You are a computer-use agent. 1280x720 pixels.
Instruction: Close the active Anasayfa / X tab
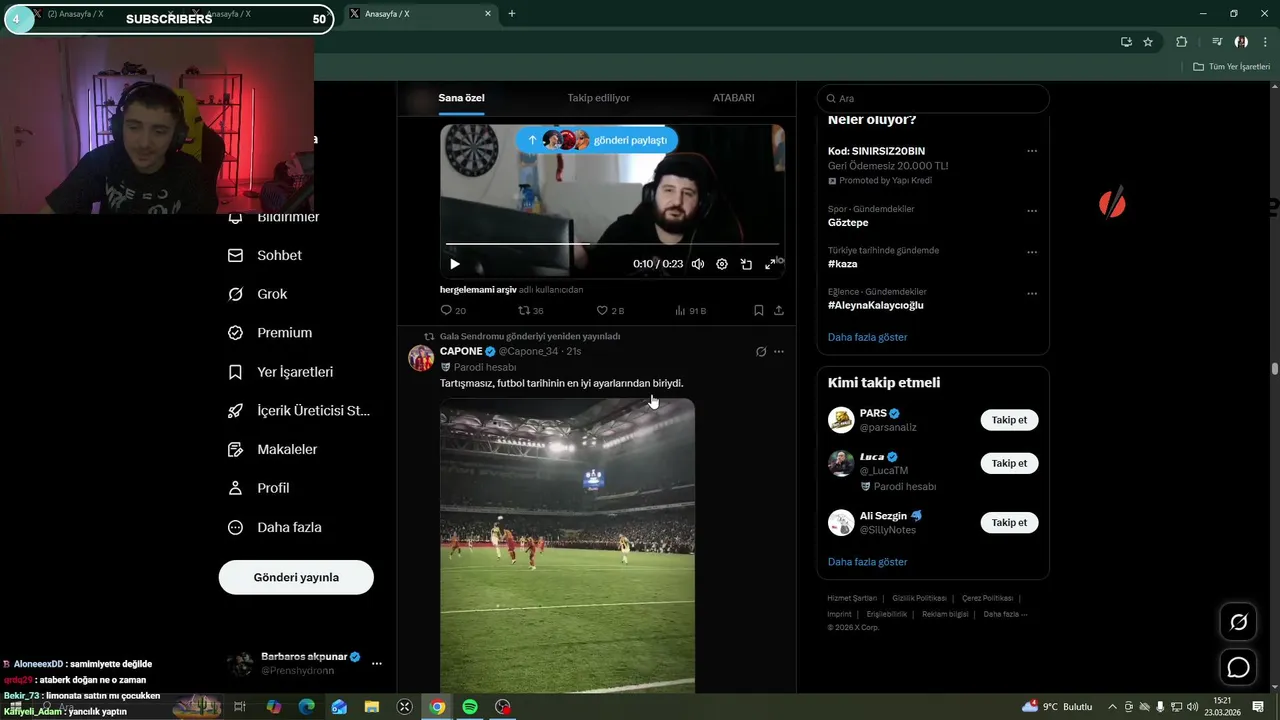(488, 14)
